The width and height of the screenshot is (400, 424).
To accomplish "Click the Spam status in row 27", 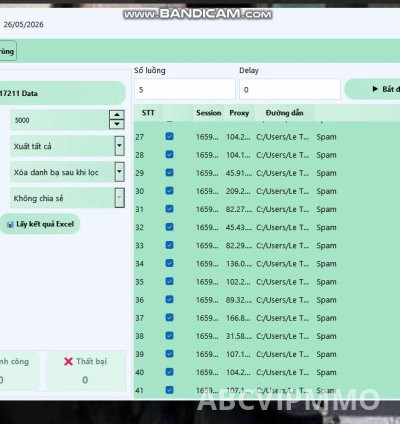I will click(x=326, y=137).
